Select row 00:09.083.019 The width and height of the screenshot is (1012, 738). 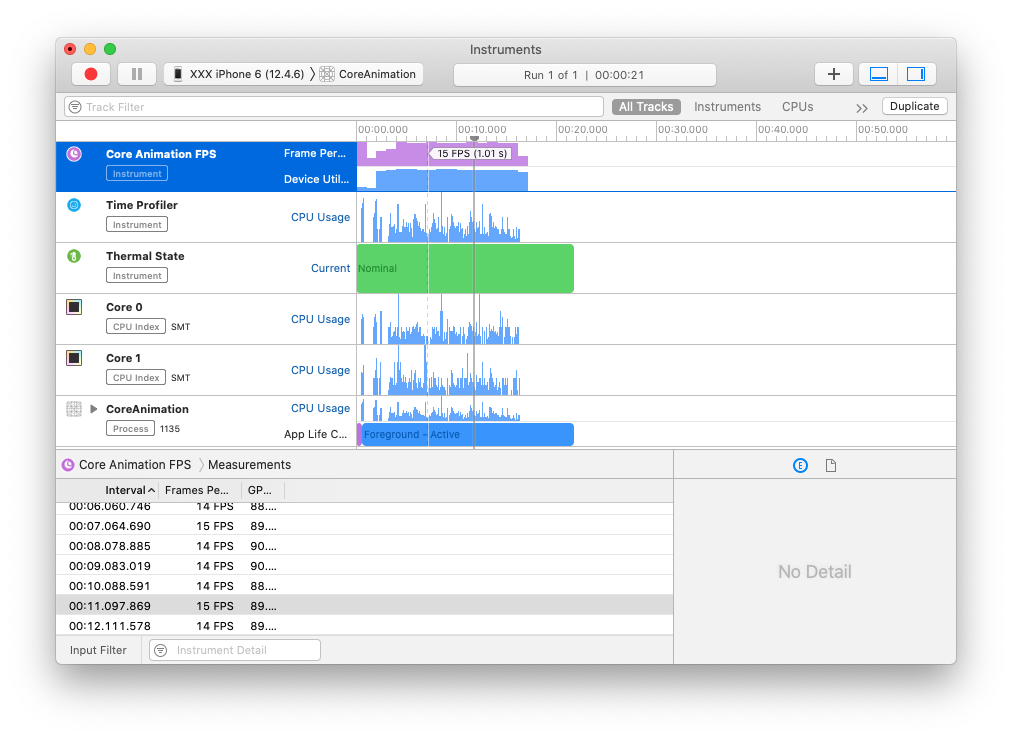pyautogui.click(x=365, y=566)
